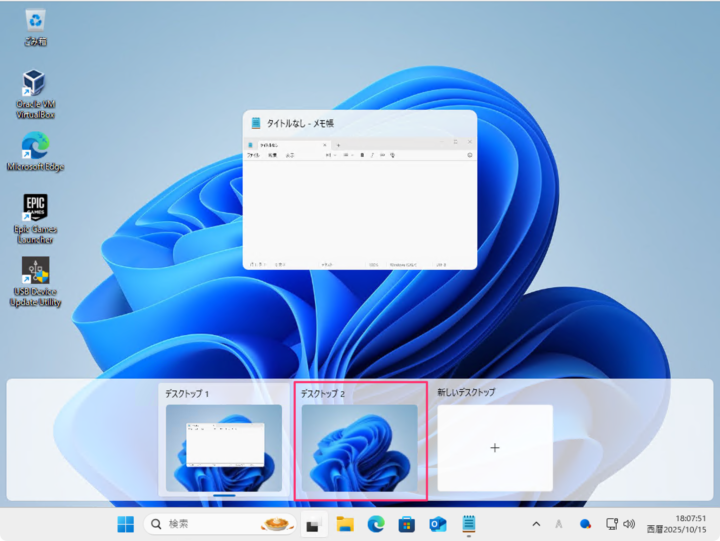
Task: Open Task View from the taskbar
Action: point(312,524)
